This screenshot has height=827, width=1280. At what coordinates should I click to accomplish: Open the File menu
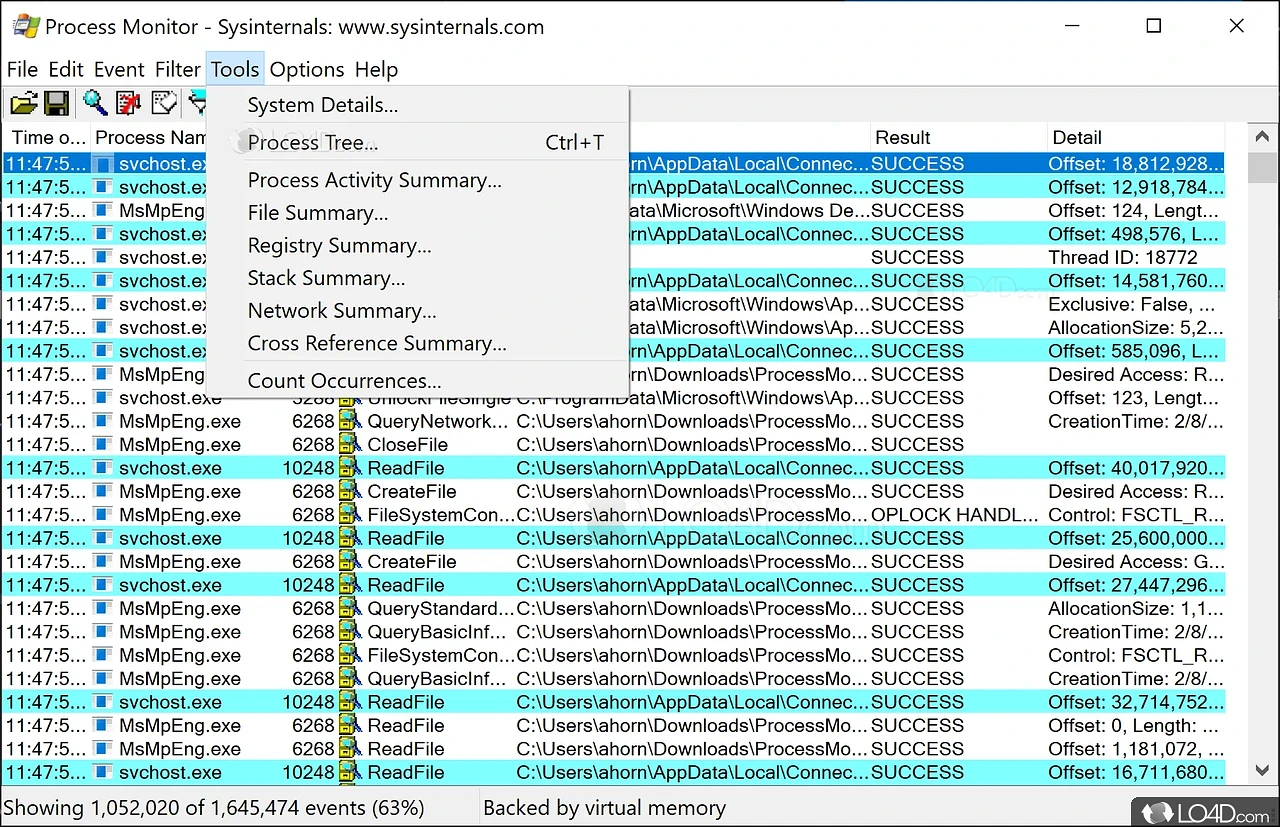pos(22,70)
